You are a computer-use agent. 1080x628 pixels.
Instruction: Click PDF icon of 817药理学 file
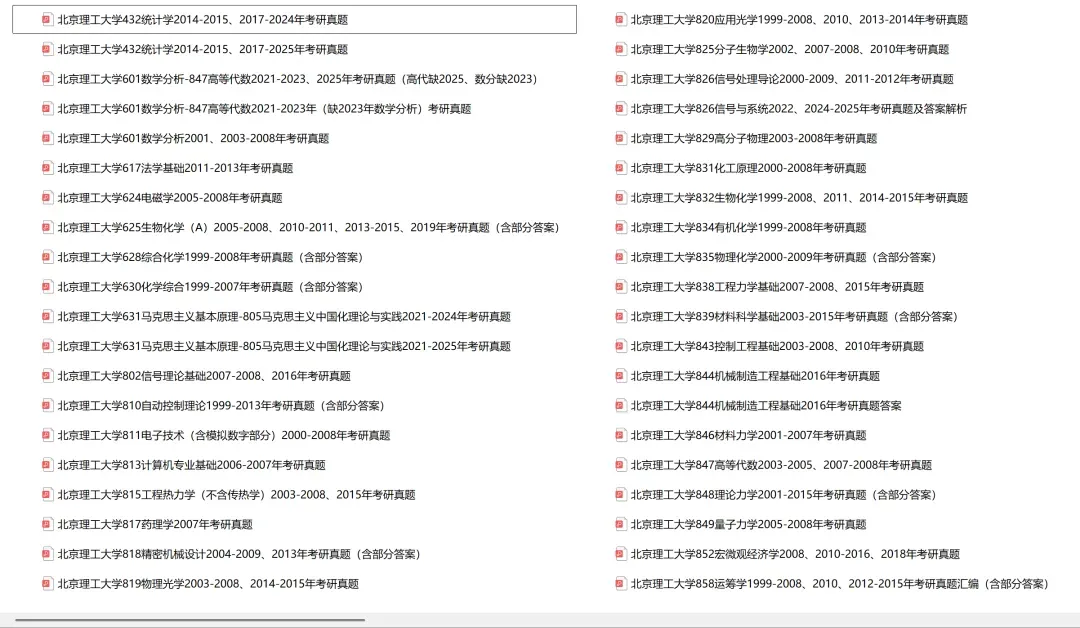(47, 524)
